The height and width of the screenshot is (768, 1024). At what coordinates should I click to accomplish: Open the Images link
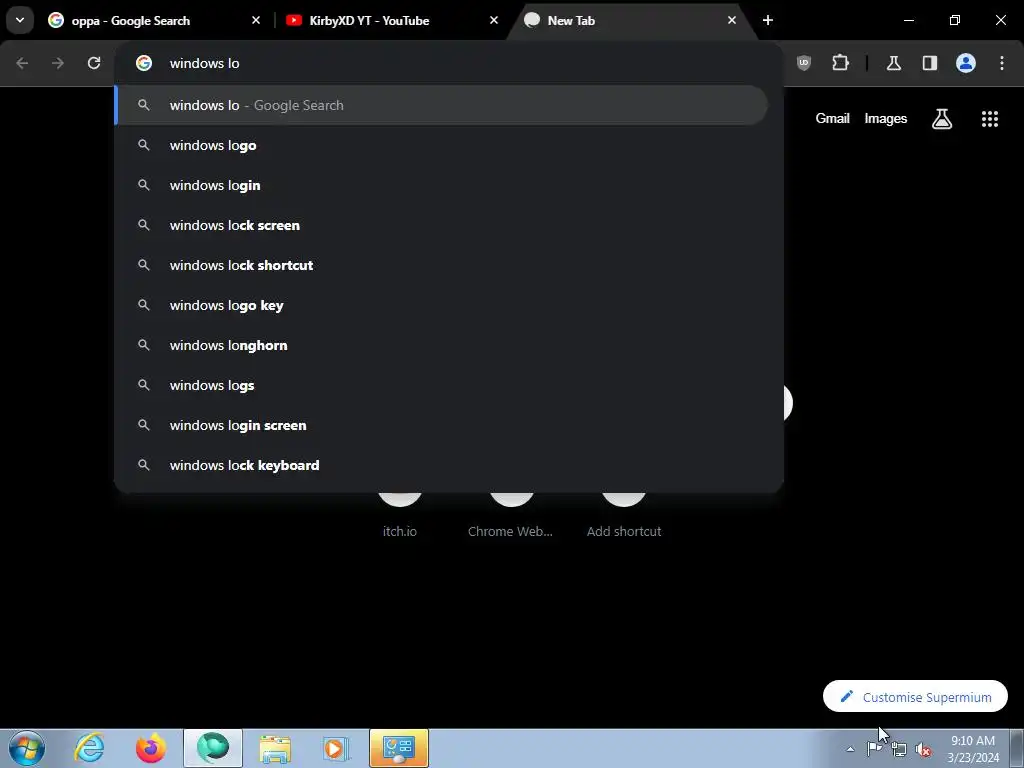[x=886, y=118]
